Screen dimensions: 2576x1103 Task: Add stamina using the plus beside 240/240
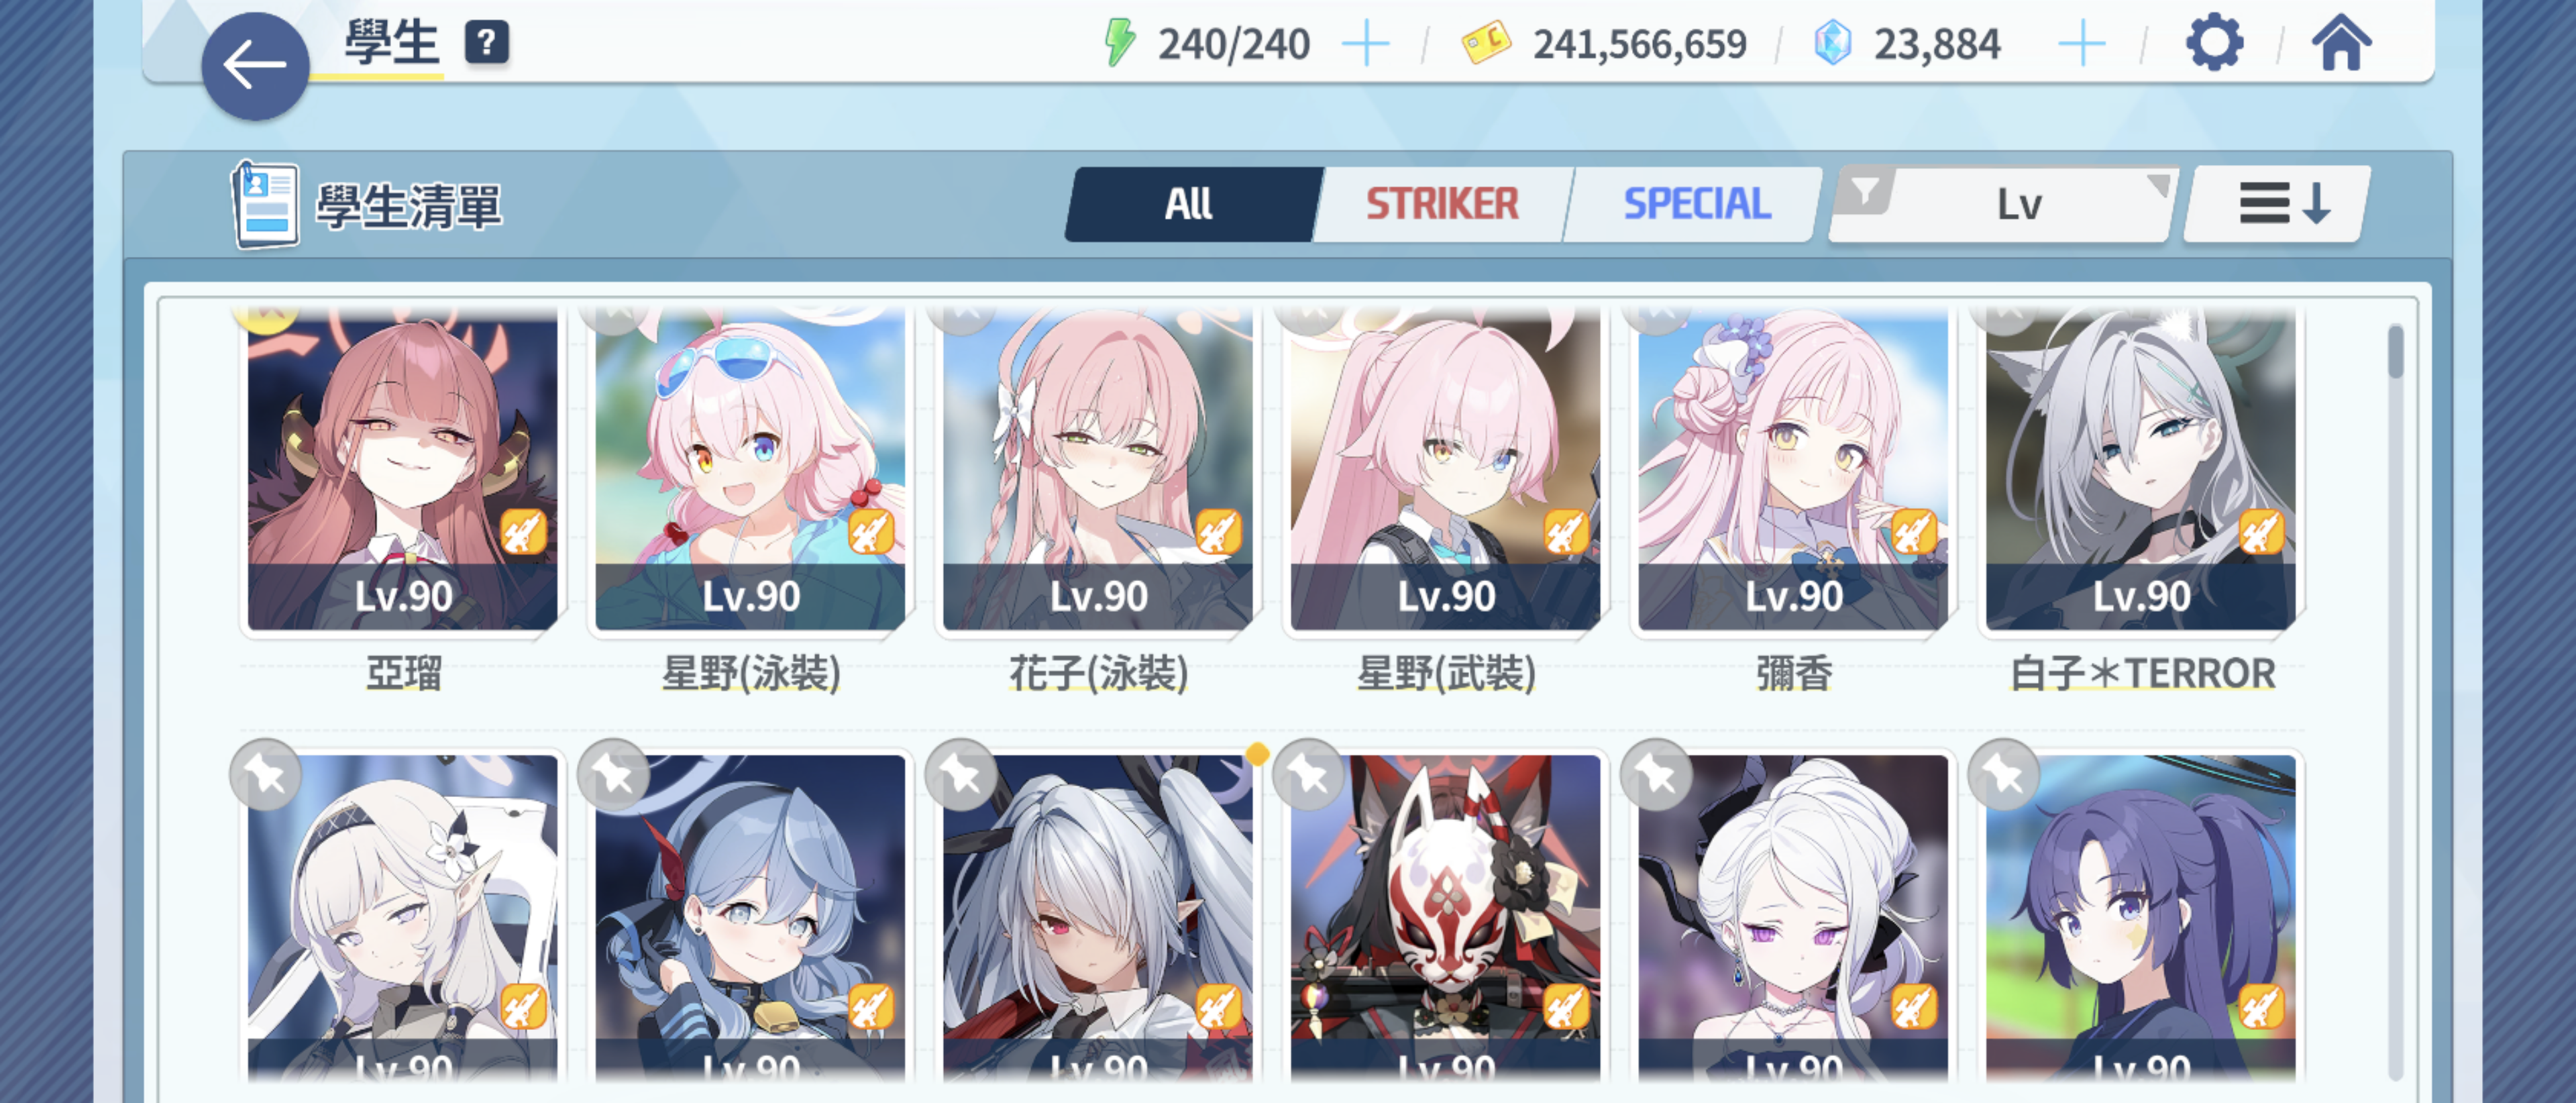tap(1365, 44)
